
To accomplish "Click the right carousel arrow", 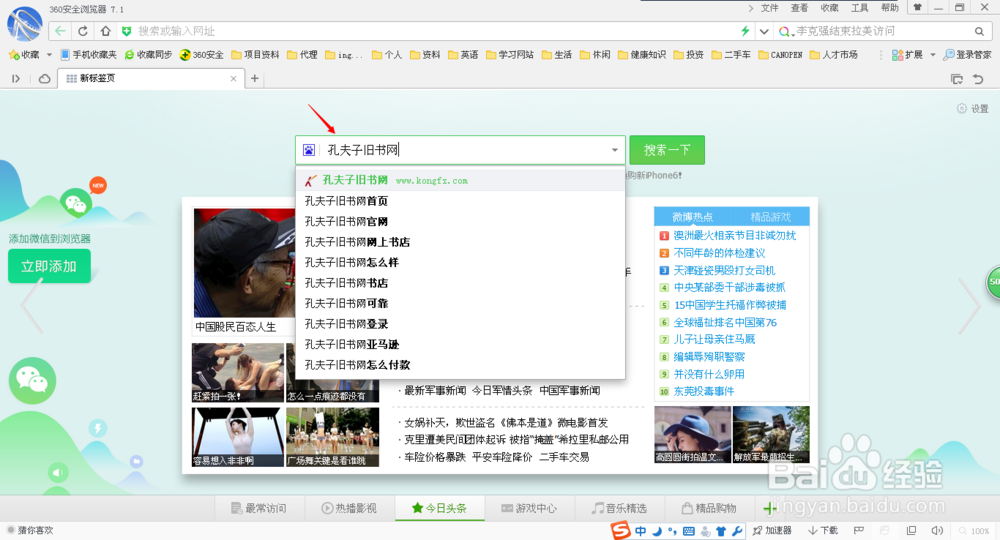I will [x=969, y=307].
